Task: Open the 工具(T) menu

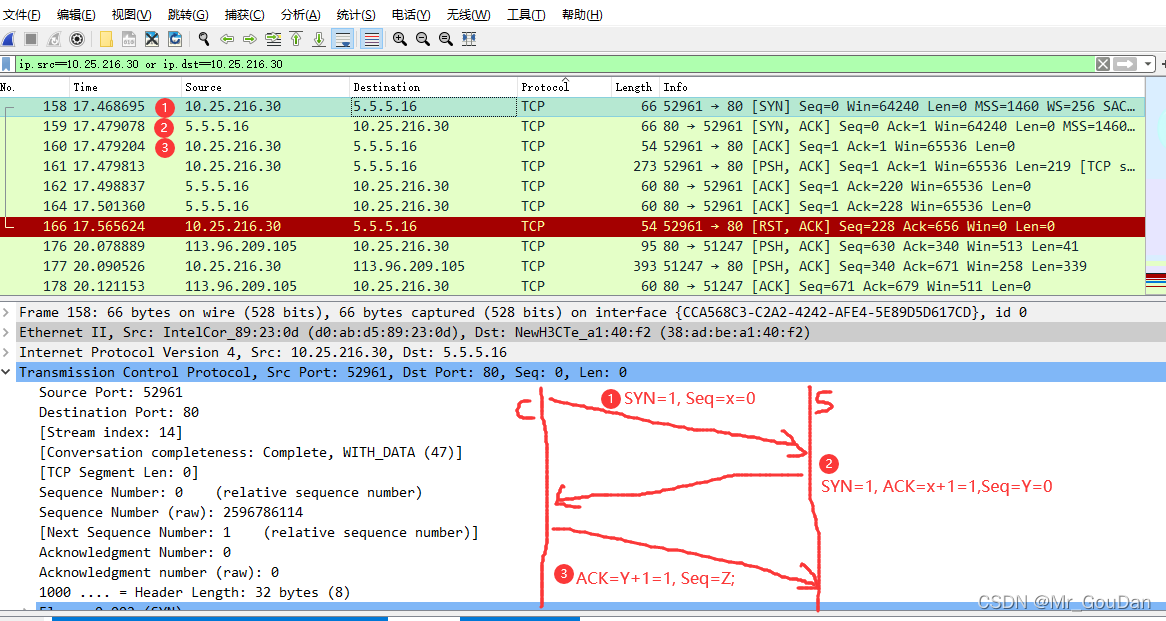Action: 526,15
